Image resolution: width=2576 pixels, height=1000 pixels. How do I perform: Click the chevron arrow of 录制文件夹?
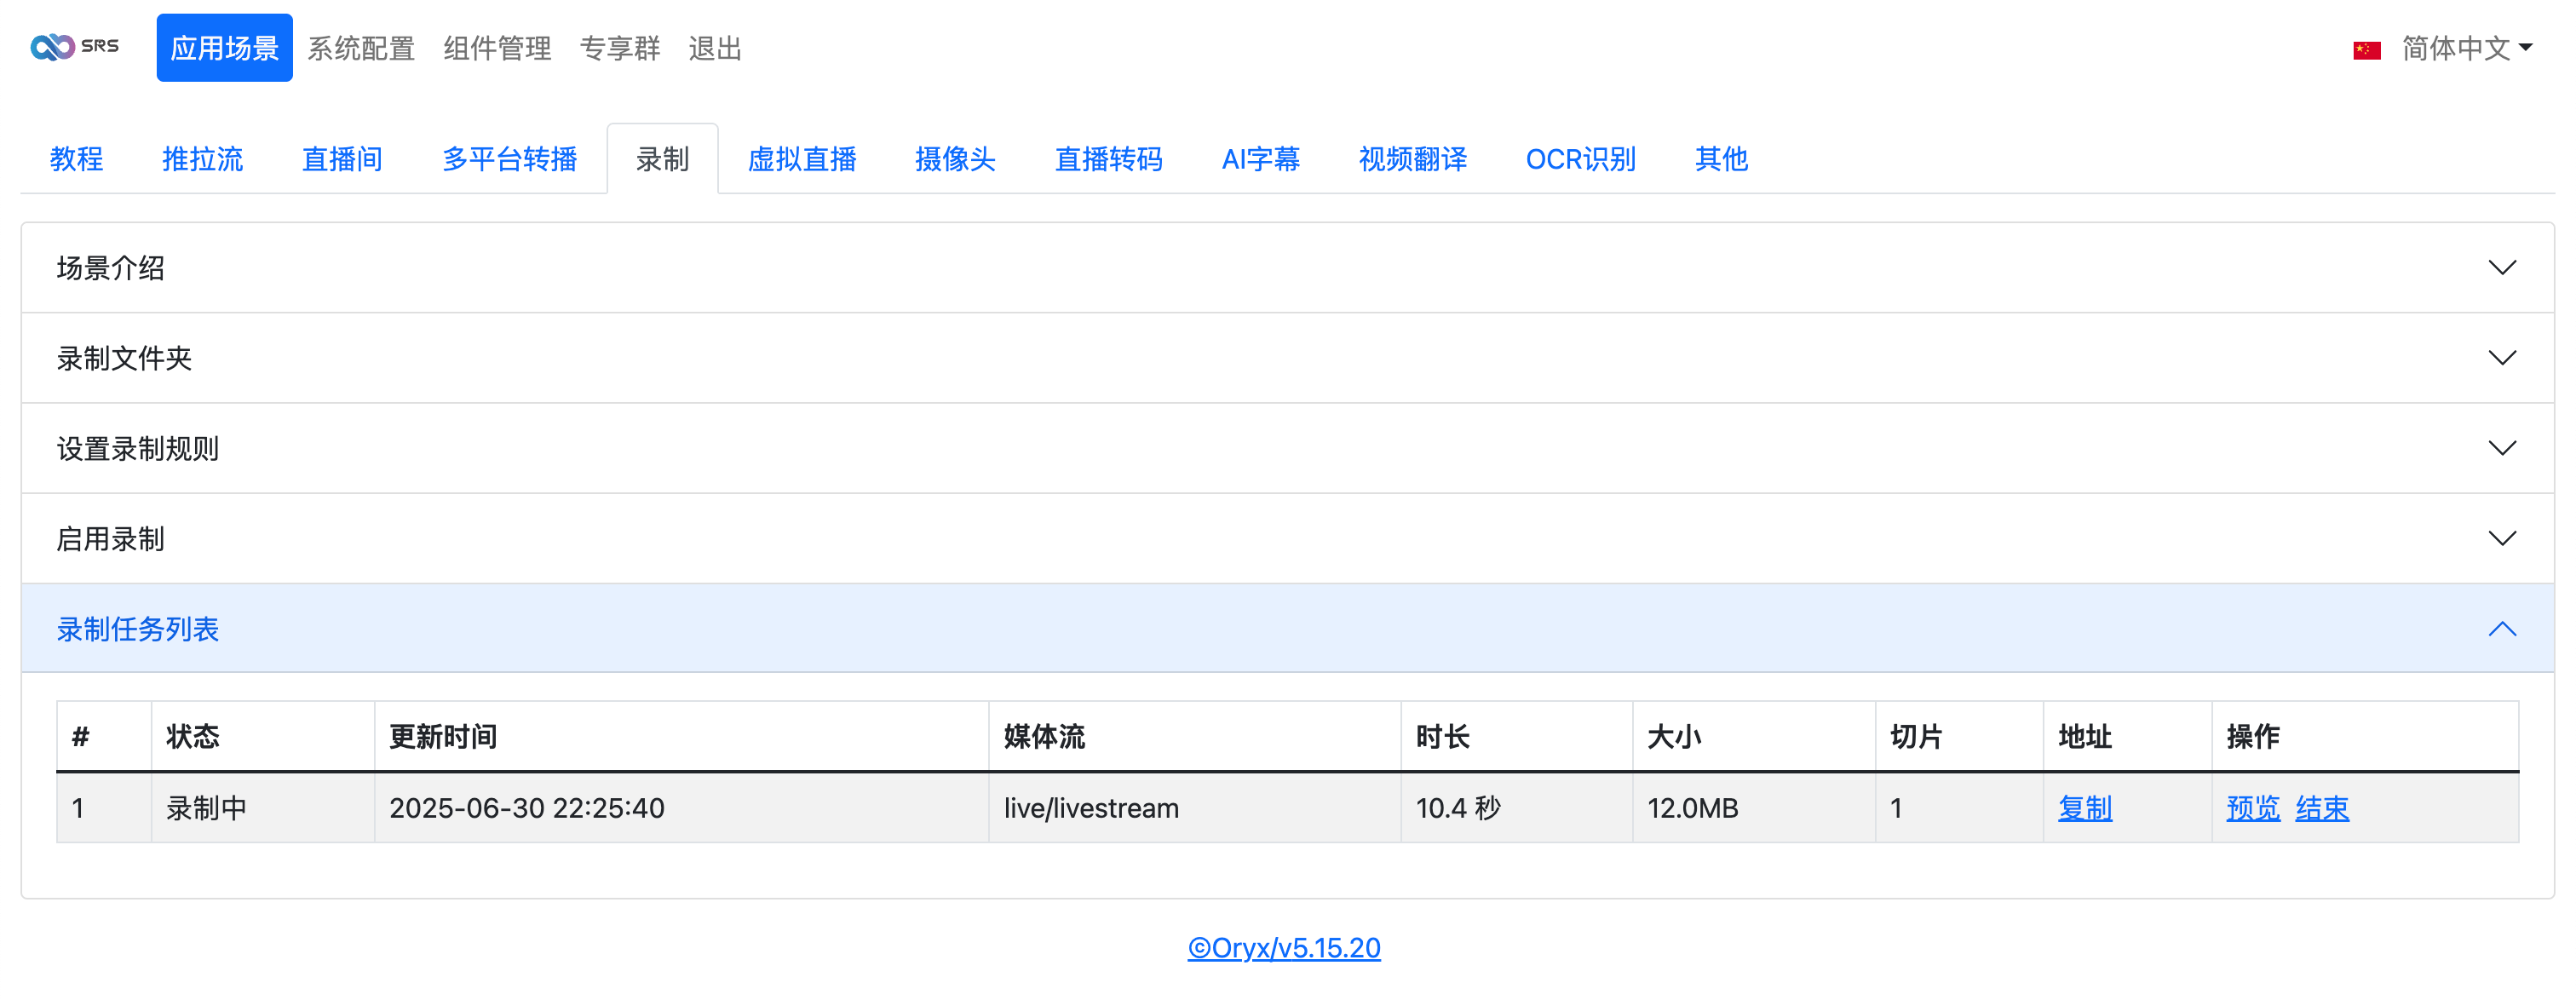(2502, 358)
